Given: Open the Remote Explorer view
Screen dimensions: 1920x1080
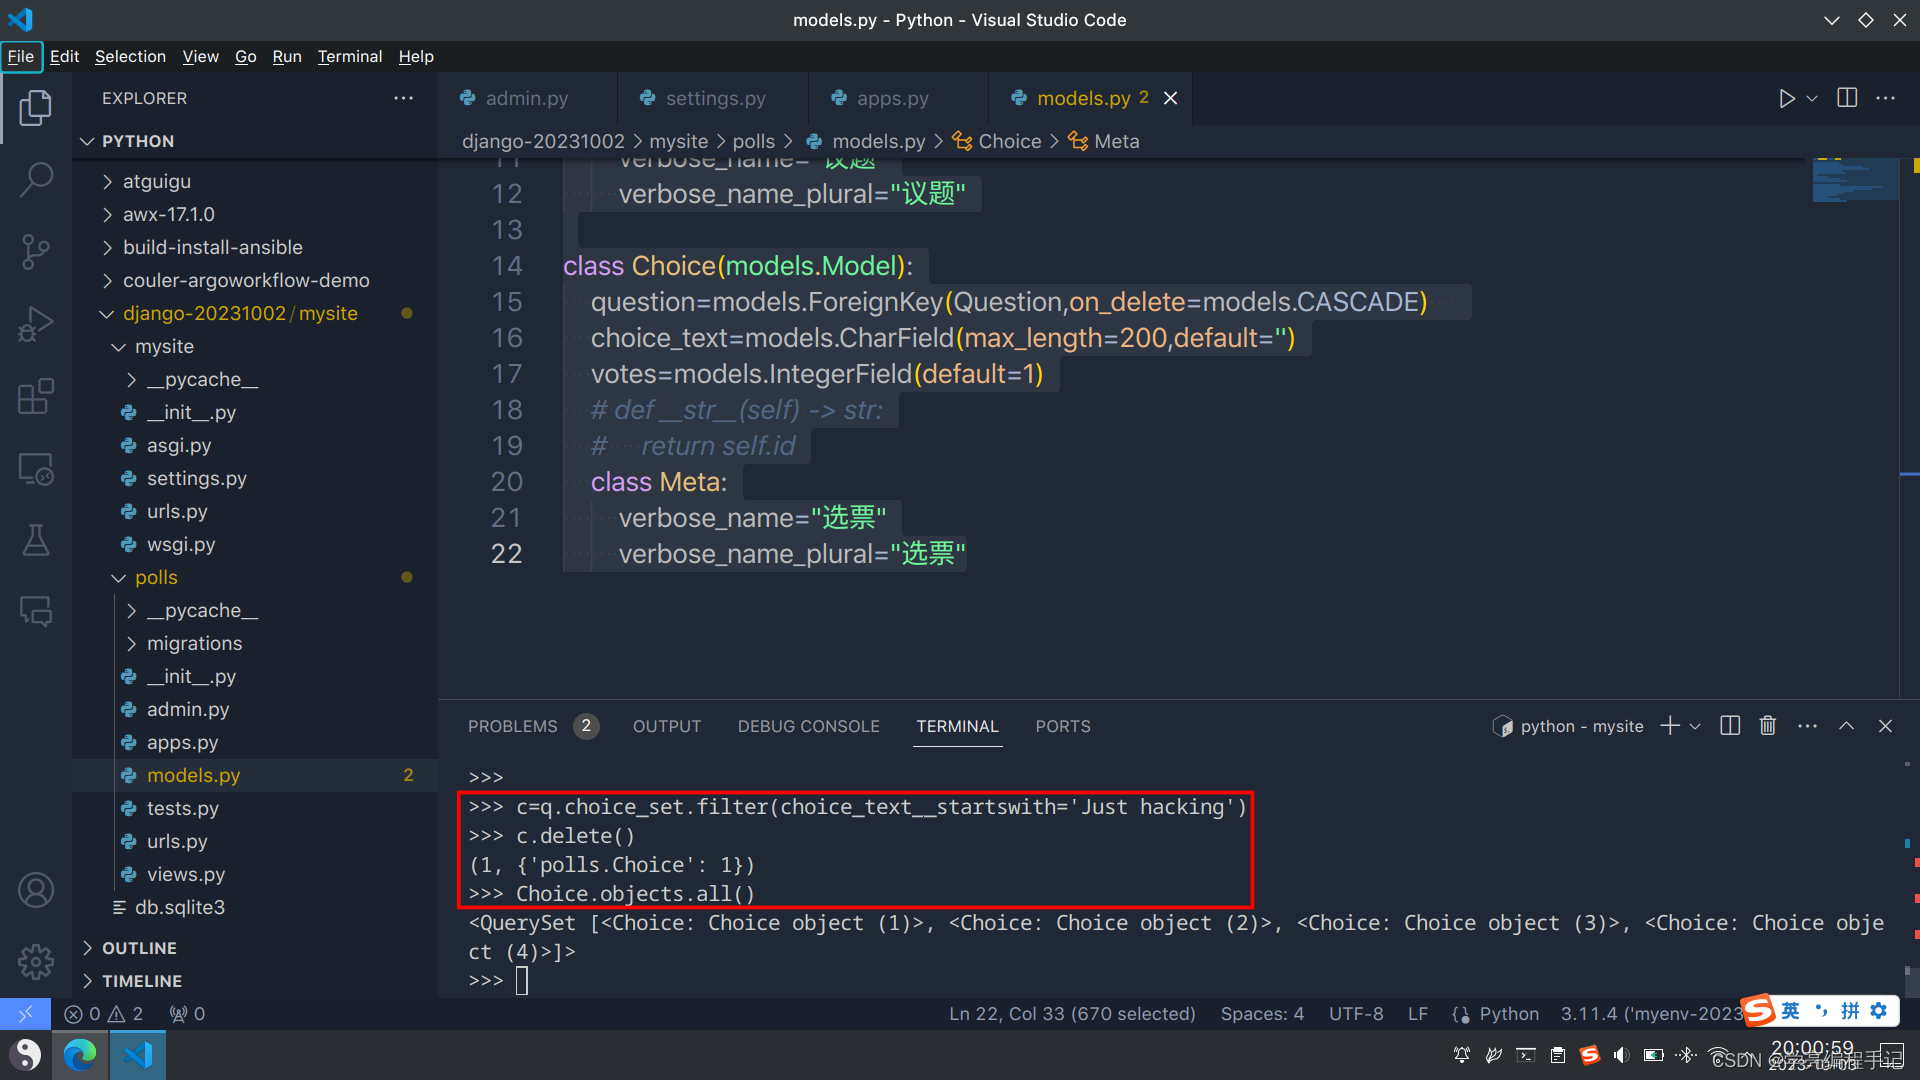Looking at the screenshot, I should click(36, 468).
